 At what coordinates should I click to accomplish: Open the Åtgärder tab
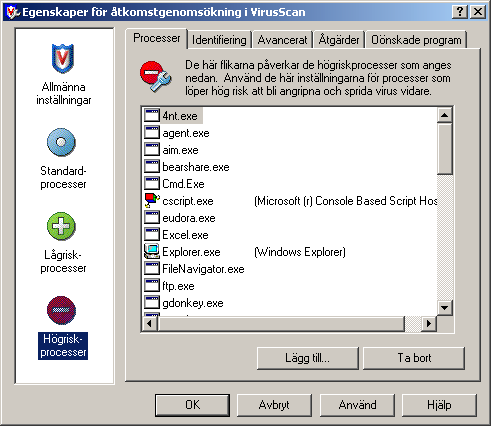click(x=339, y=40)
